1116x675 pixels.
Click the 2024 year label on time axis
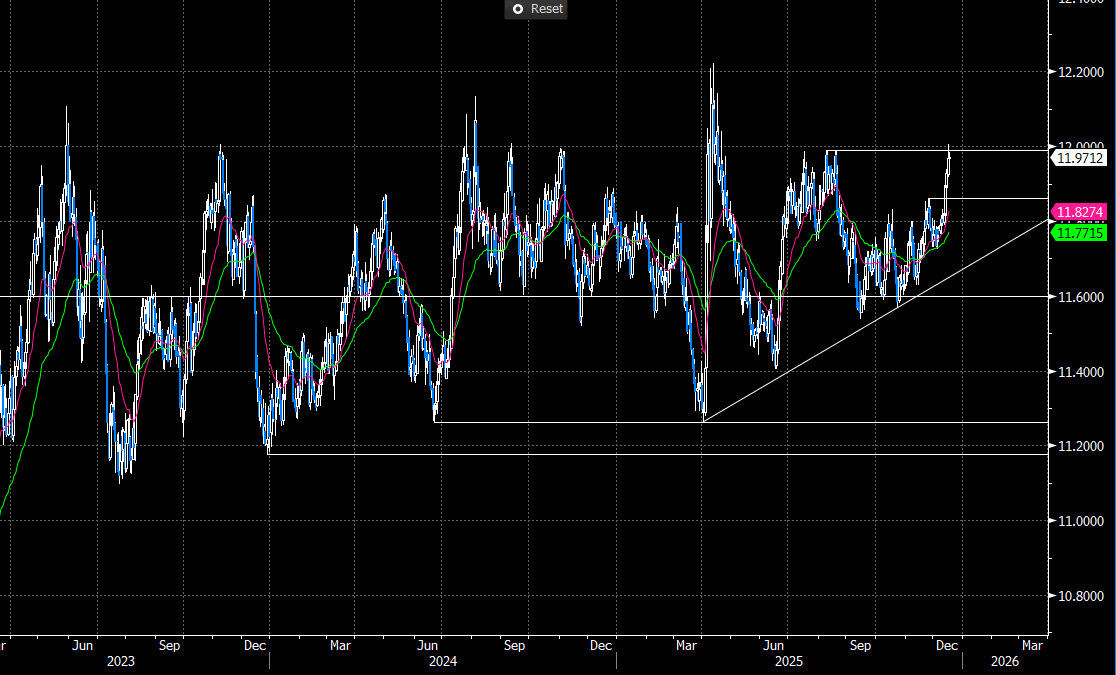[x=443, y=661]
